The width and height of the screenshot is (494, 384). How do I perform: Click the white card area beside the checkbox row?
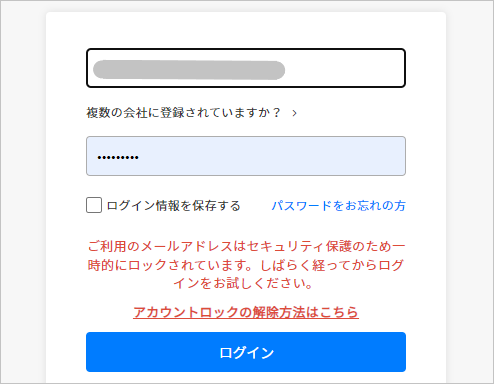click(x=256, y=206)
